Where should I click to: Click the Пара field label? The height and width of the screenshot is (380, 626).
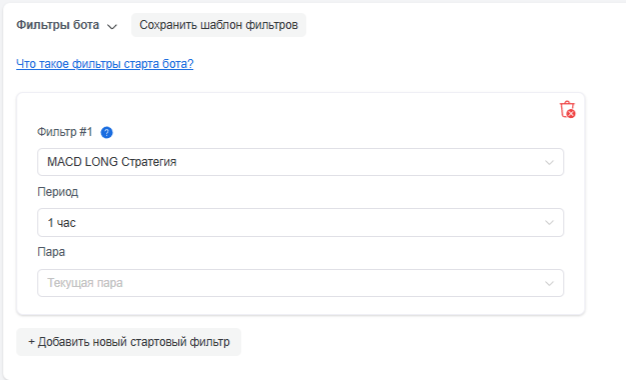tap(51, 252)
